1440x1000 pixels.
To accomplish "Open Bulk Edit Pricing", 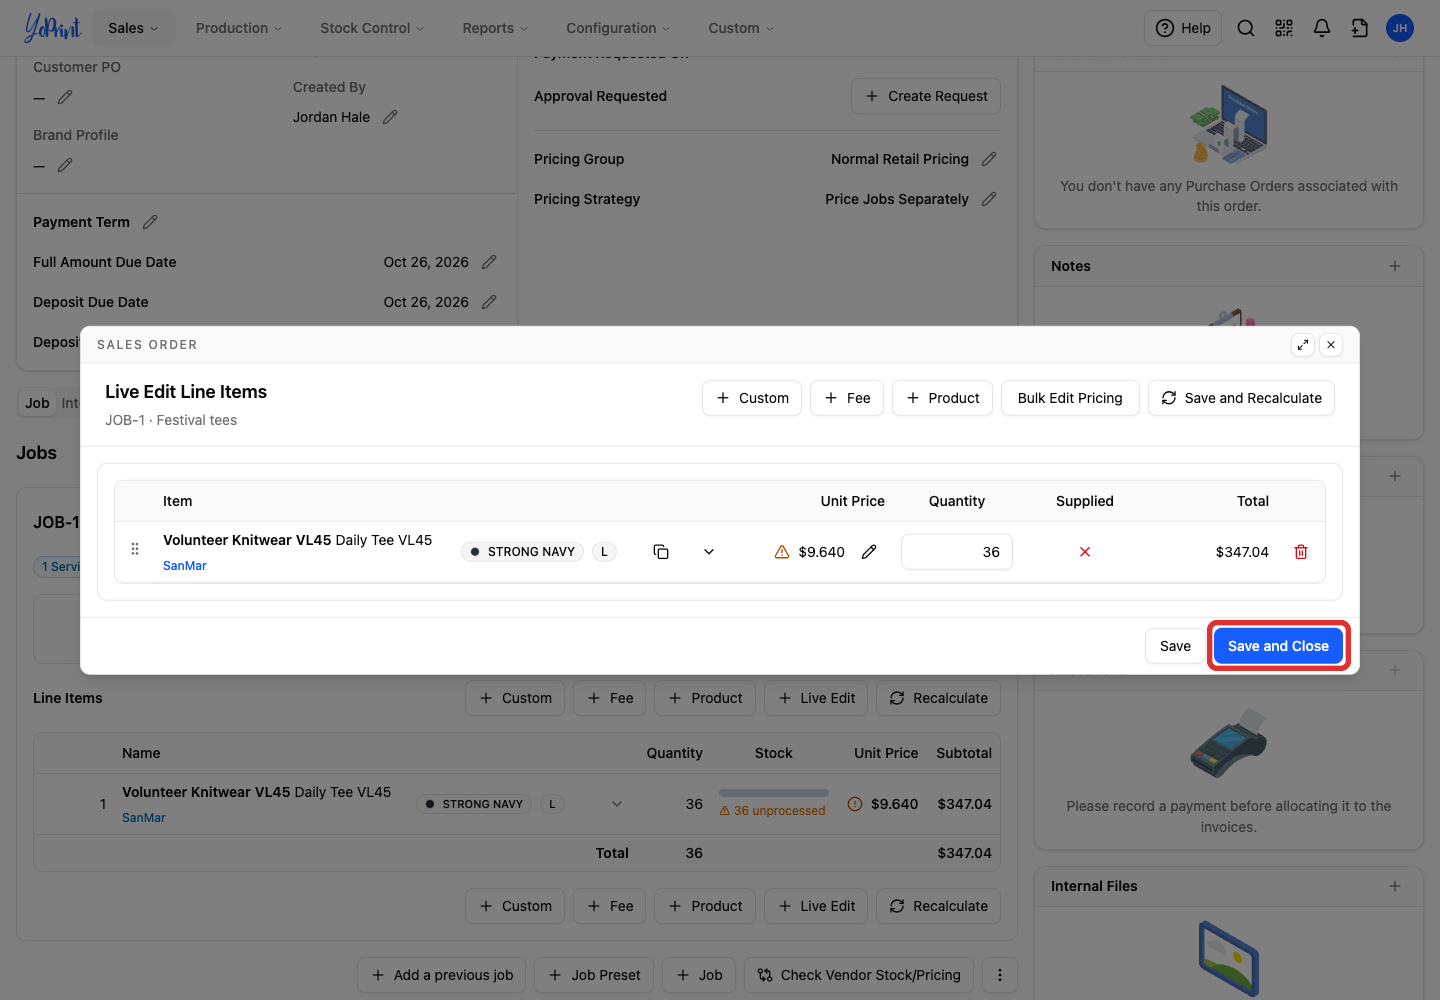I will (1070, 398).
